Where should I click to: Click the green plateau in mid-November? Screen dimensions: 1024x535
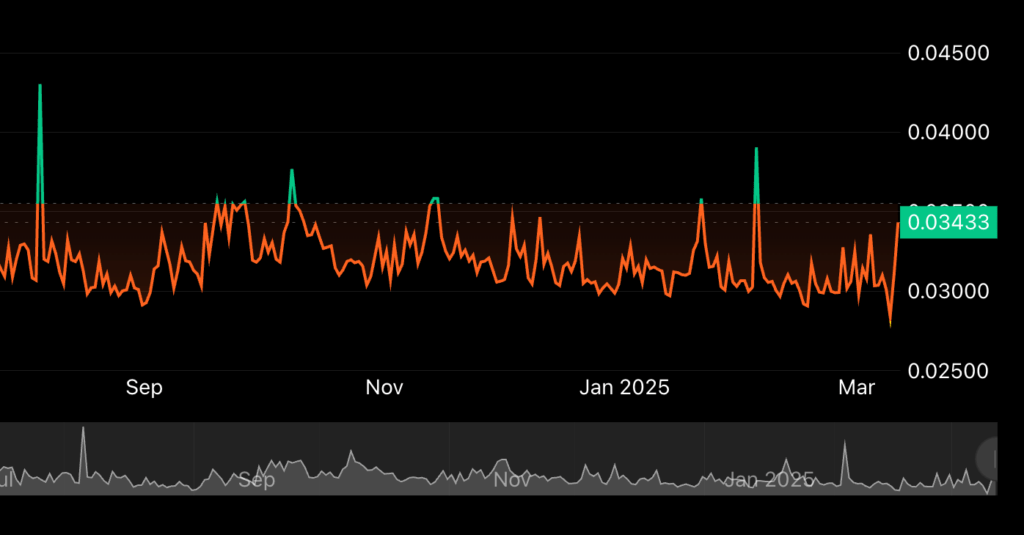(x=434, y=199)
